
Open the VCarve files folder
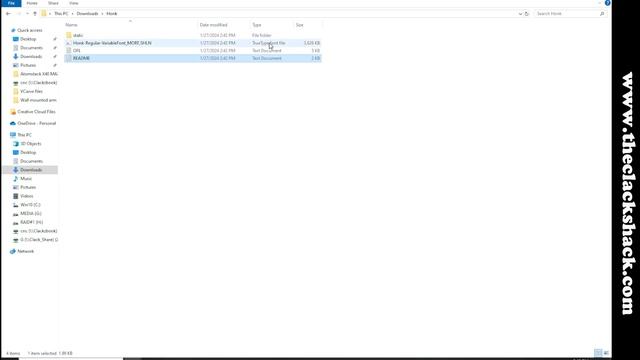tap(31, 91)
